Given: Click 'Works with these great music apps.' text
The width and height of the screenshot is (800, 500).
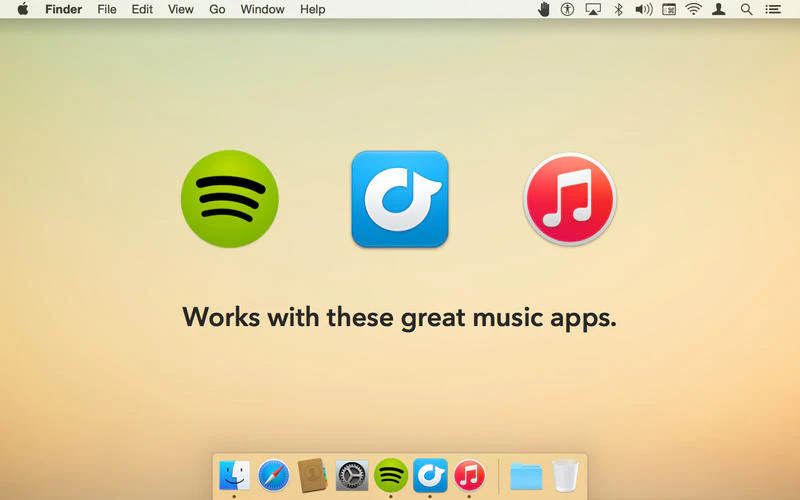Looking at the screenshot, I should [x=399, y=317].
